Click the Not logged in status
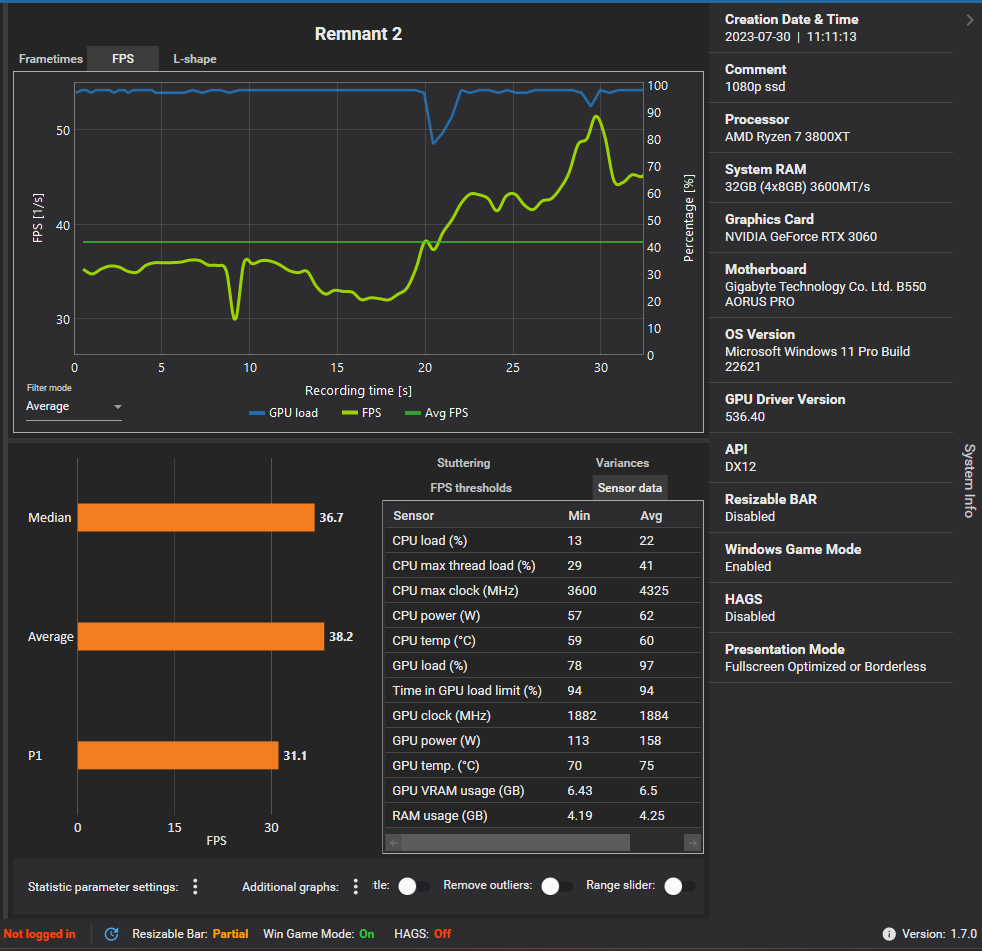This screenshot has height=951, width=982. coord(39,934)
